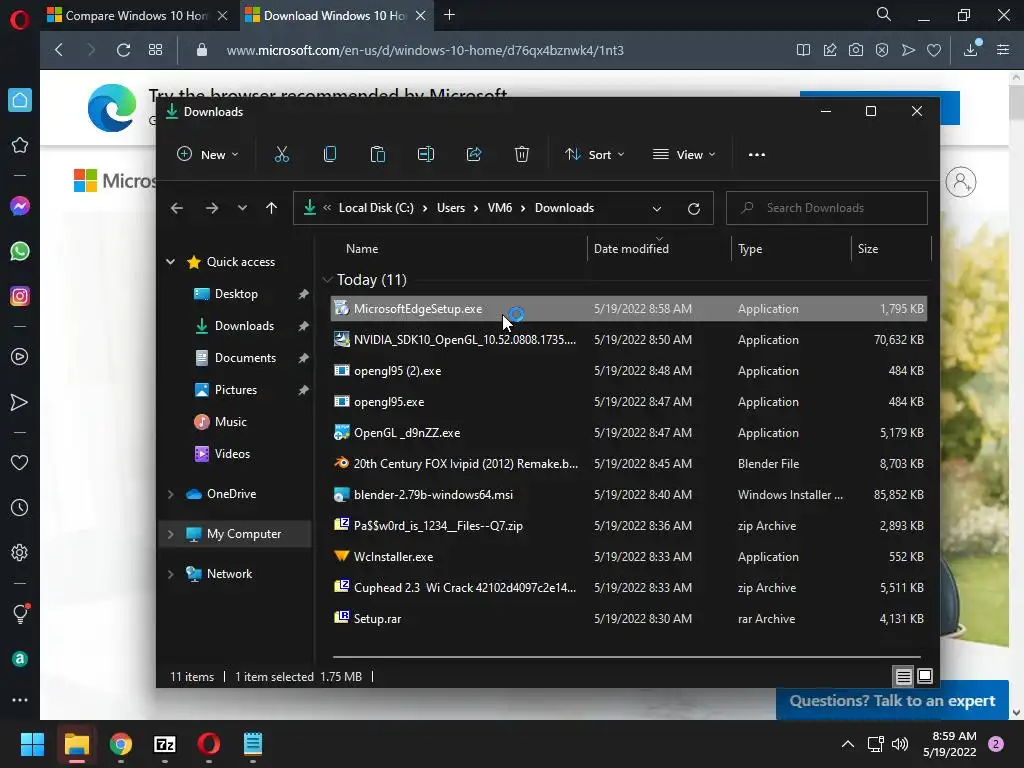Screen dimensions: 1024x768
Task: Sort files by Size column header
Action: [x=868, y=249]
